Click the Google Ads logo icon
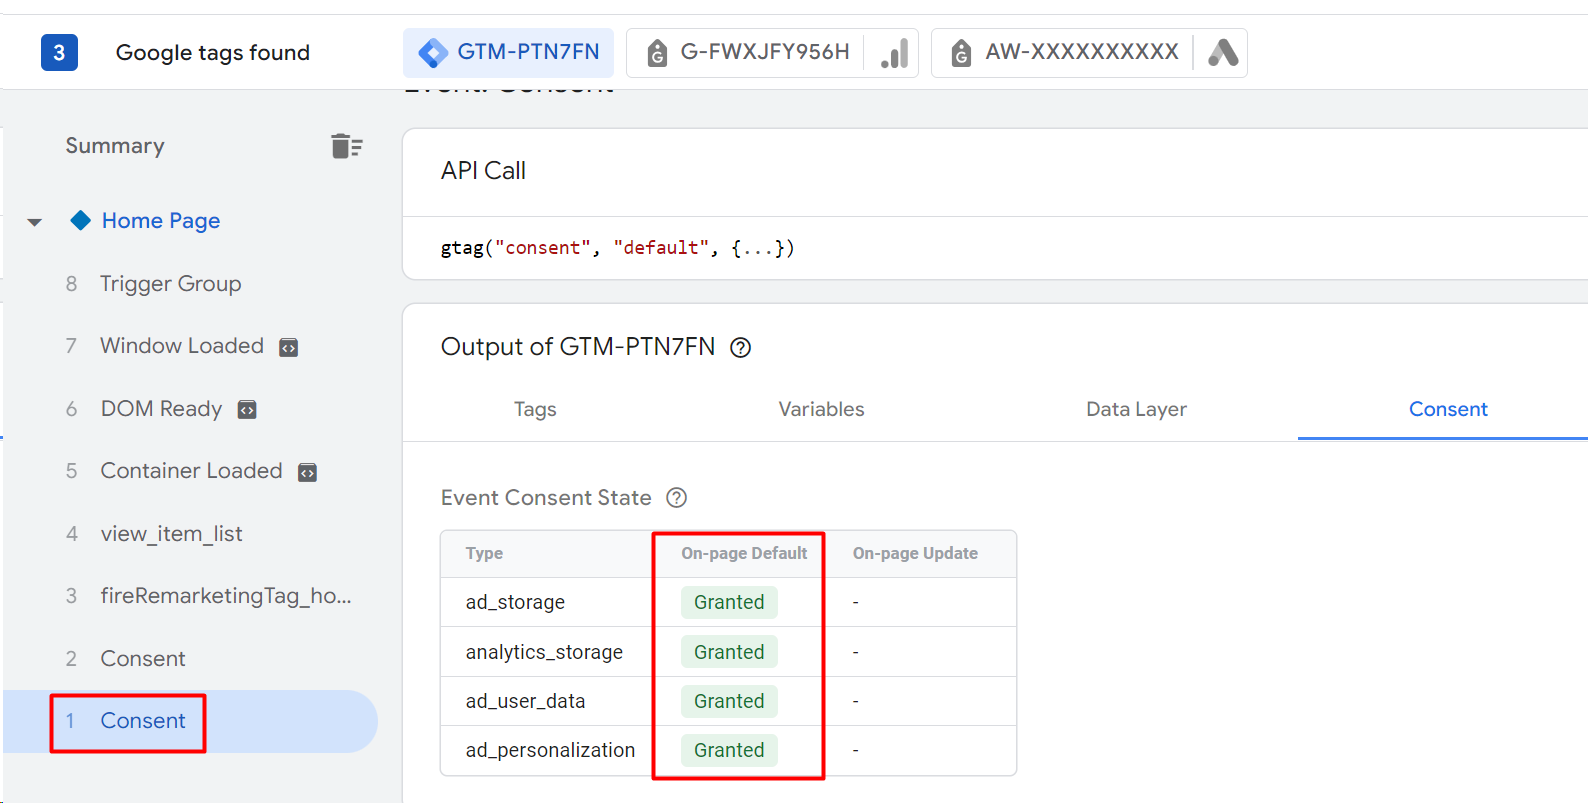Viewport: 1588px width, 803px height. 1222,53
